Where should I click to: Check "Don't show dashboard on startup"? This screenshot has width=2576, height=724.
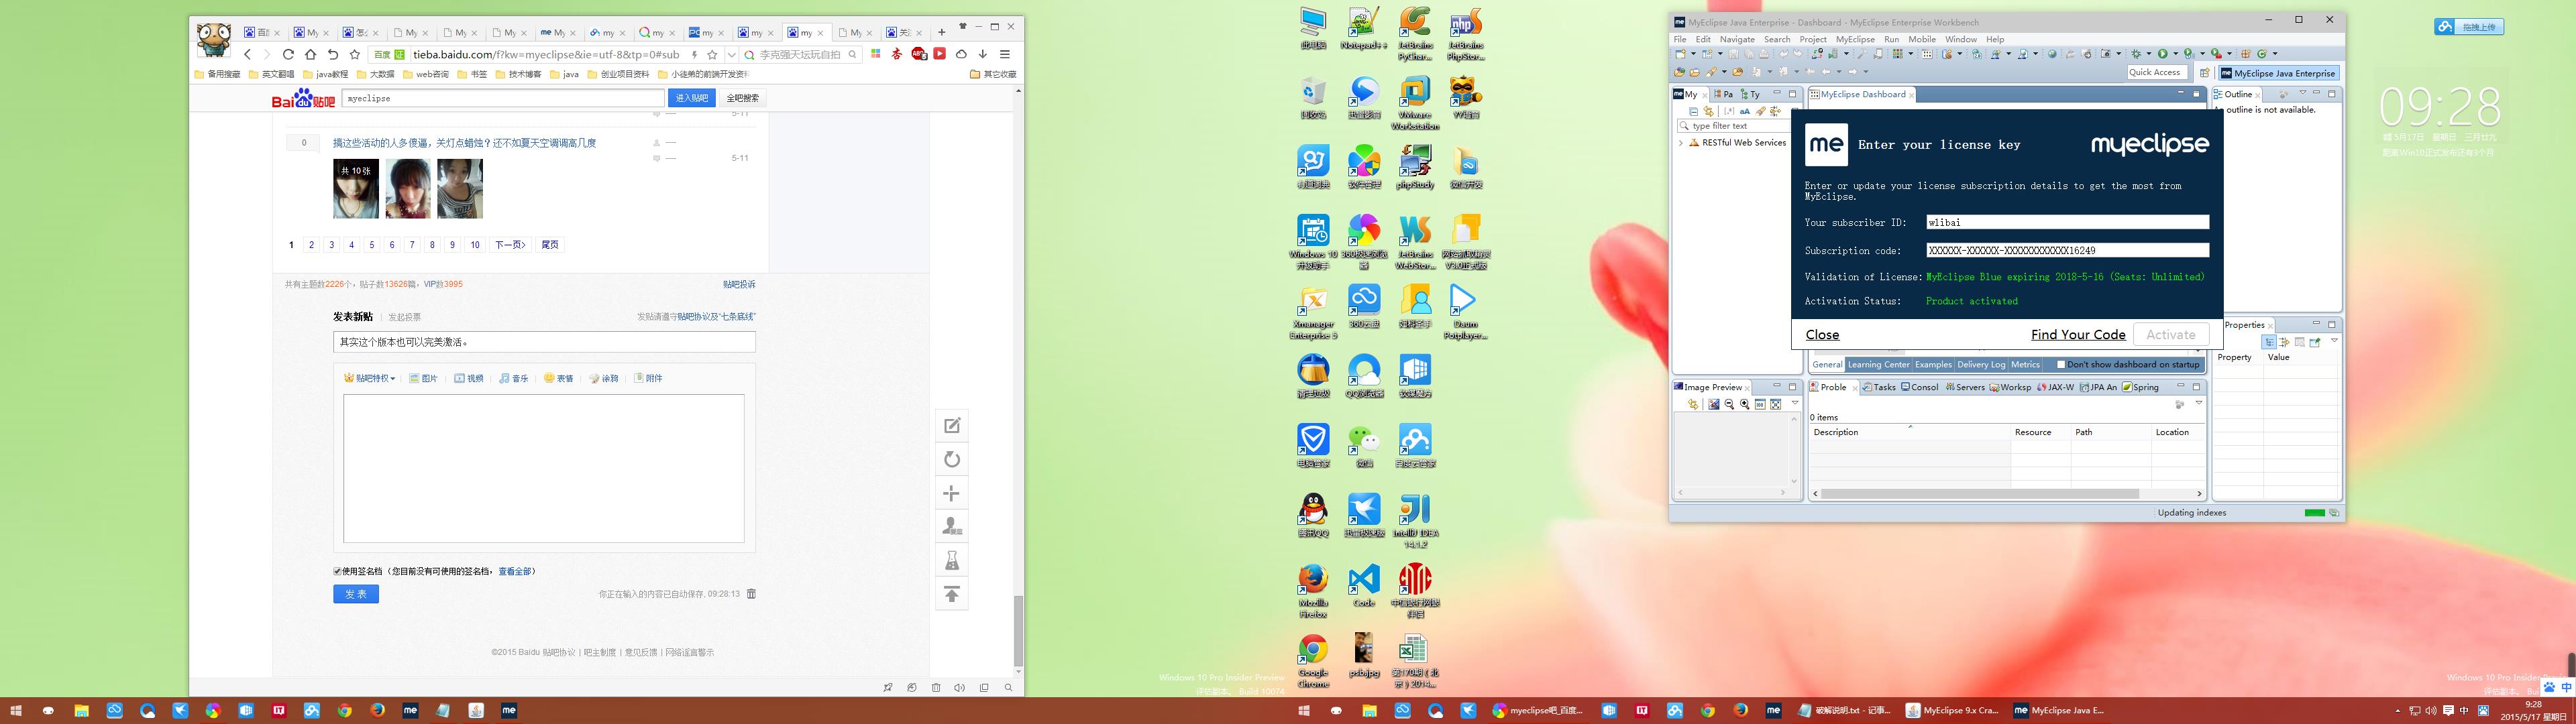click(2061, 365)
